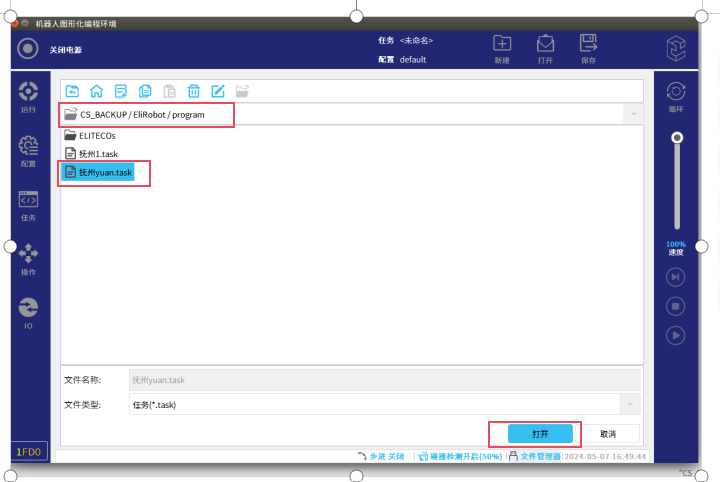The width and height of the screenshot is (720, 482).
Task: Go to home directory in file toolbar
Action: pyautogui.click(x=96, y=90)
